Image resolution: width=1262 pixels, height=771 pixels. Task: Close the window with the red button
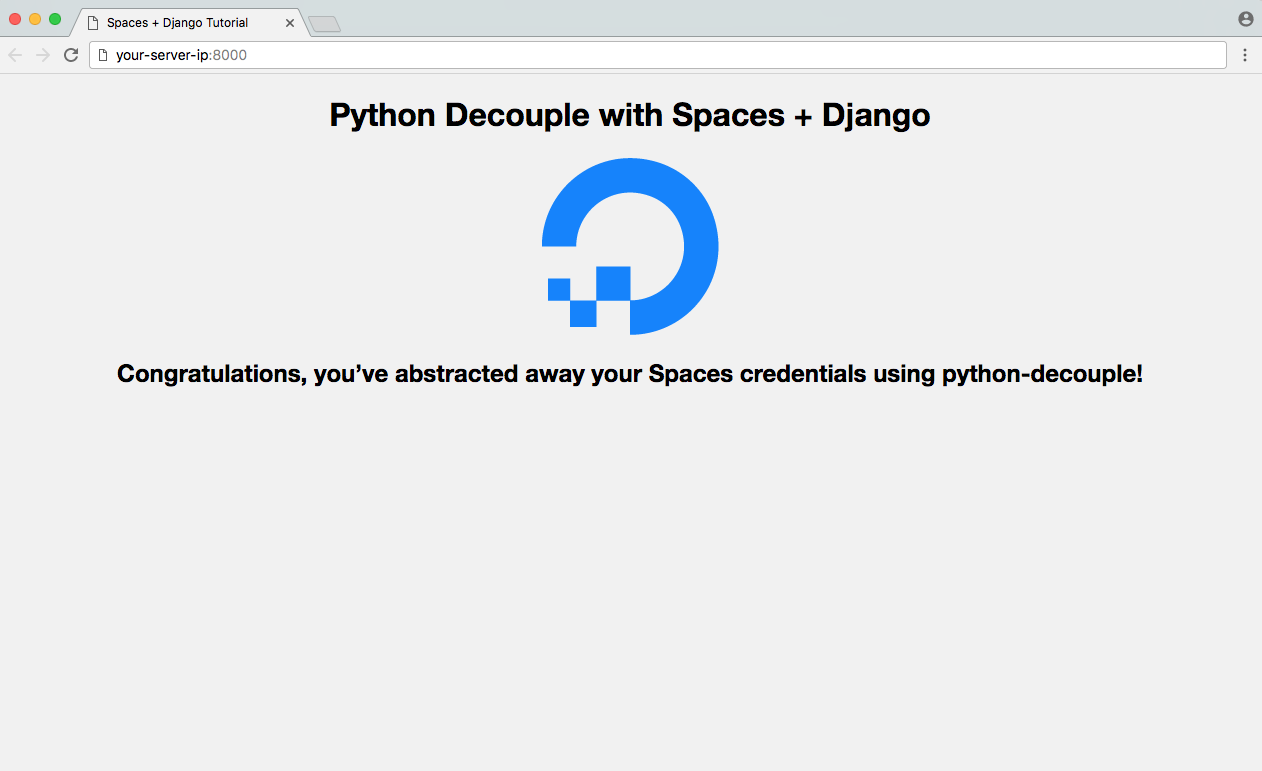pos(15,19)
